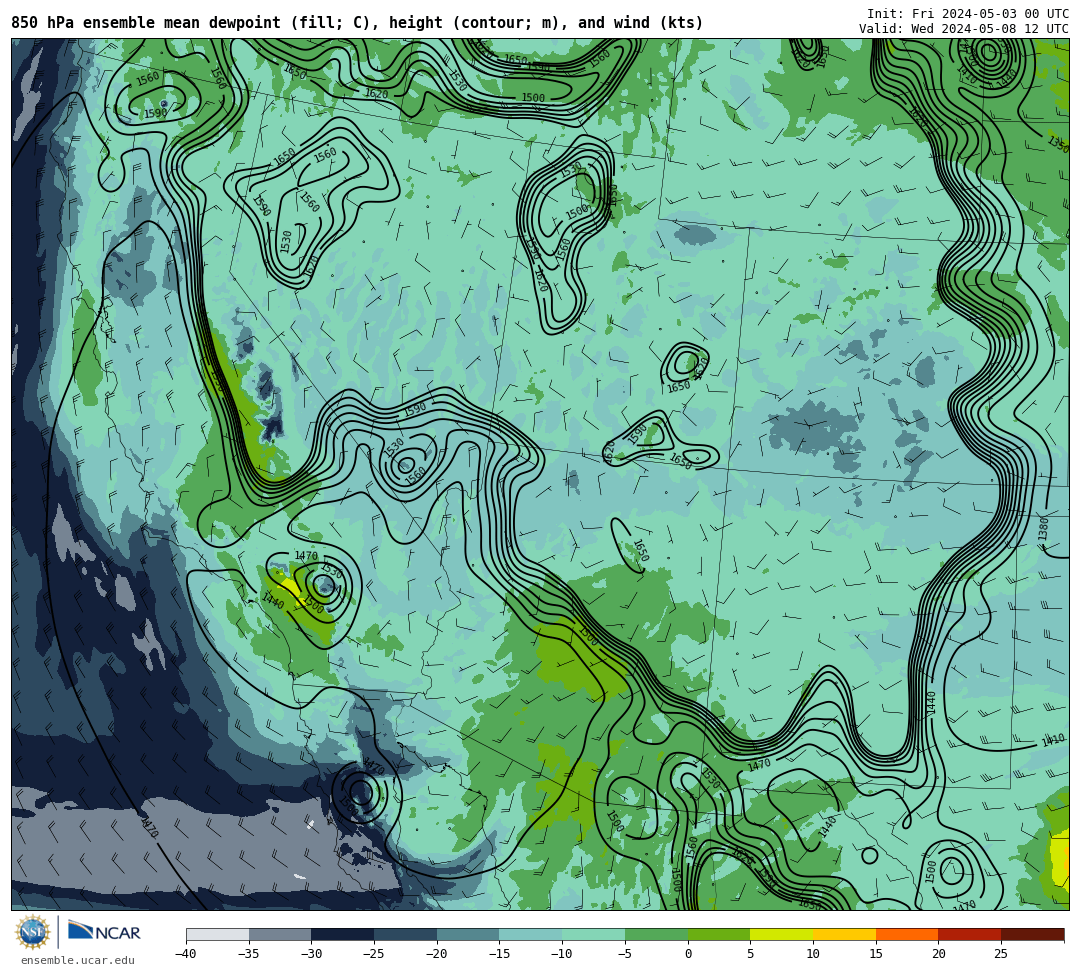
Task: Click the light teal -15 to -10 colorbar segment
Action: [531, 934]
